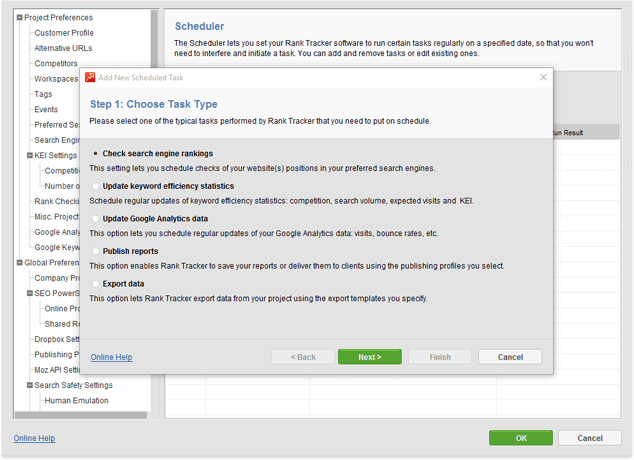This screenshot has height=460, width=634.
Task: Select Dropbox Settings tree item
Action: (x=57, y=339)
